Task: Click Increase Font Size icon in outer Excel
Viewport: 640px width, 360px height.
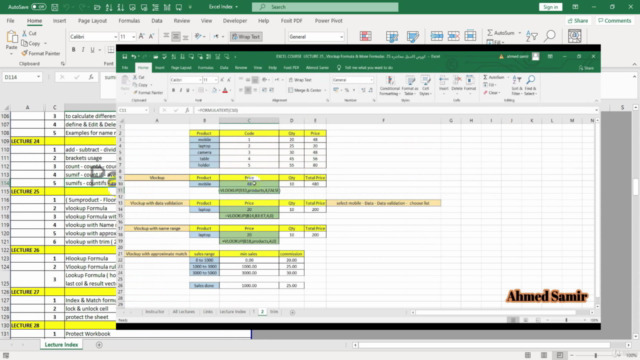Action: tap(142, 36)
